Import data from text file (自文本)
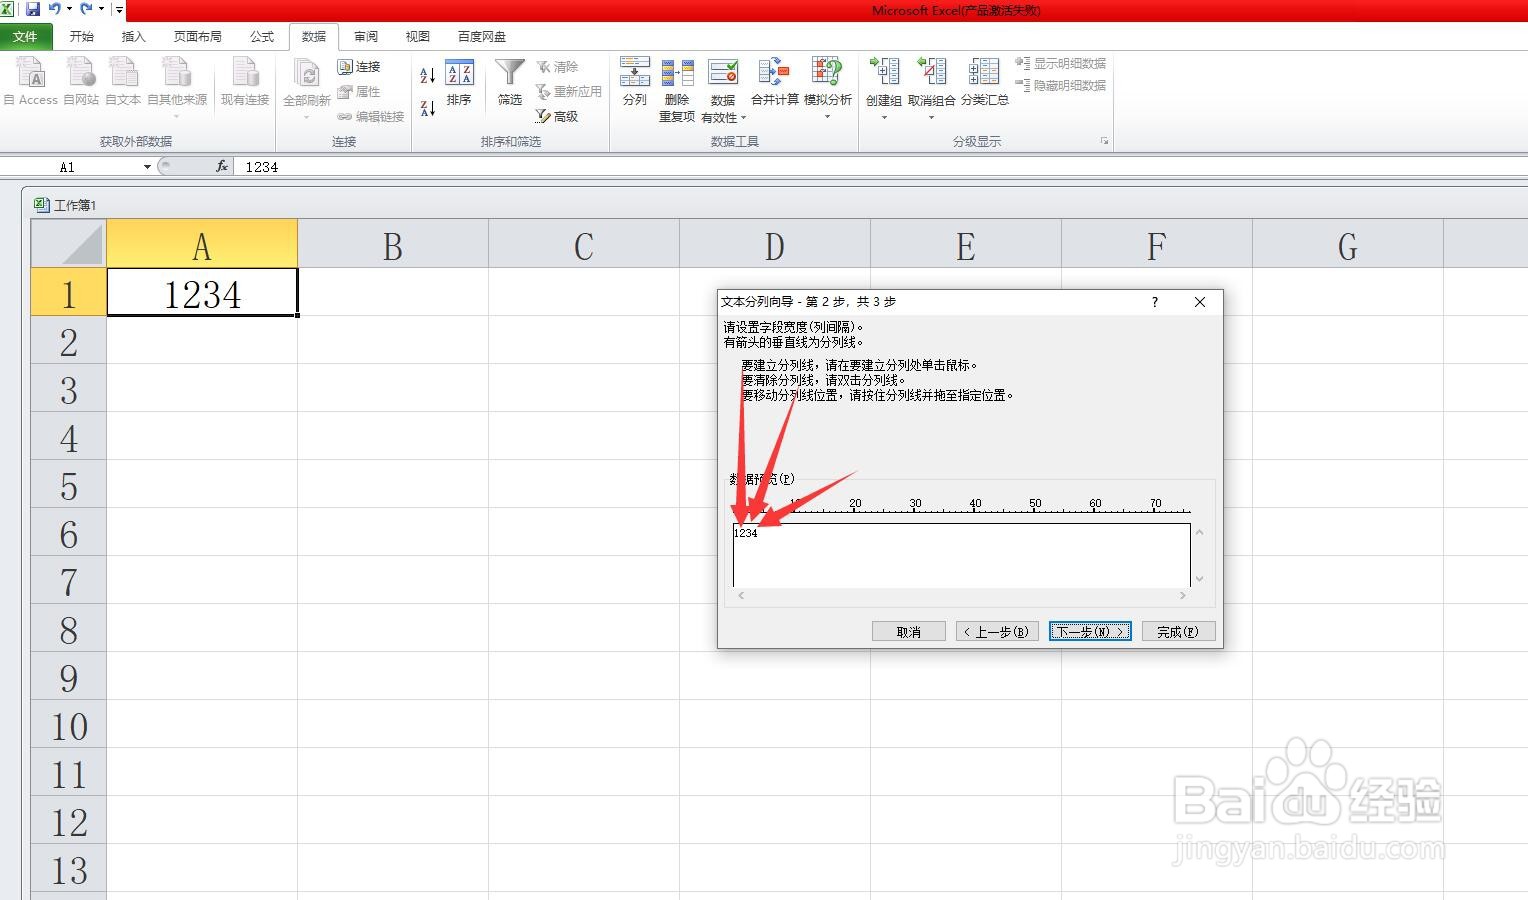The width and height of the screenshot is (1528, 900). click(x=123, y=81)
